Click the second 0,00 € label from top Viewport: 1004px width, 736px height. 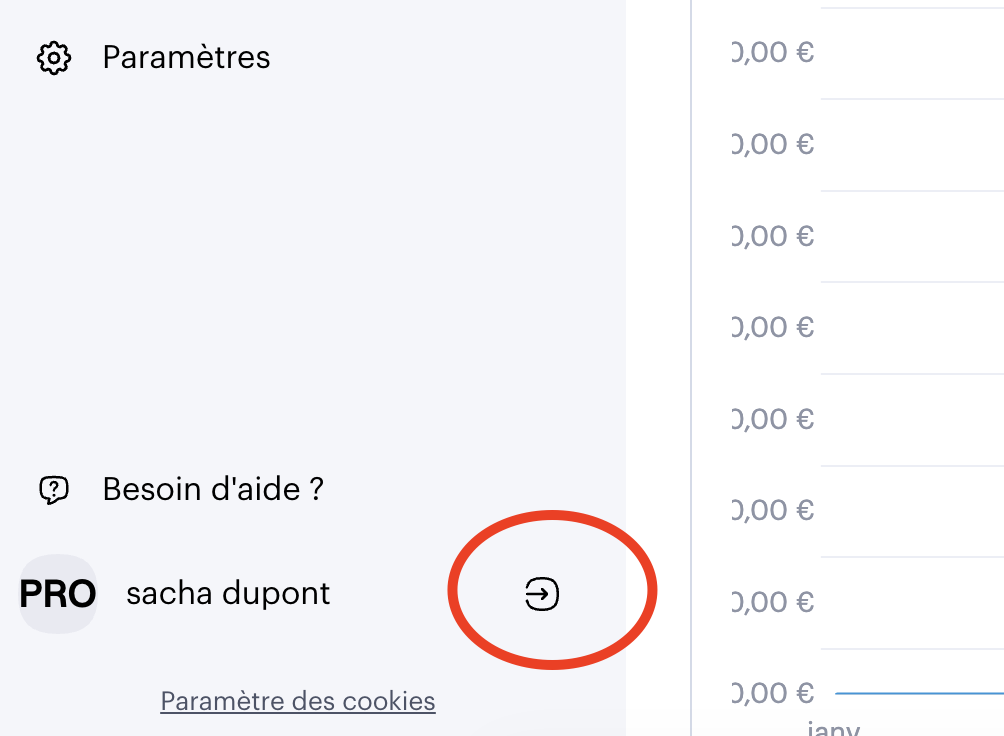773,144
